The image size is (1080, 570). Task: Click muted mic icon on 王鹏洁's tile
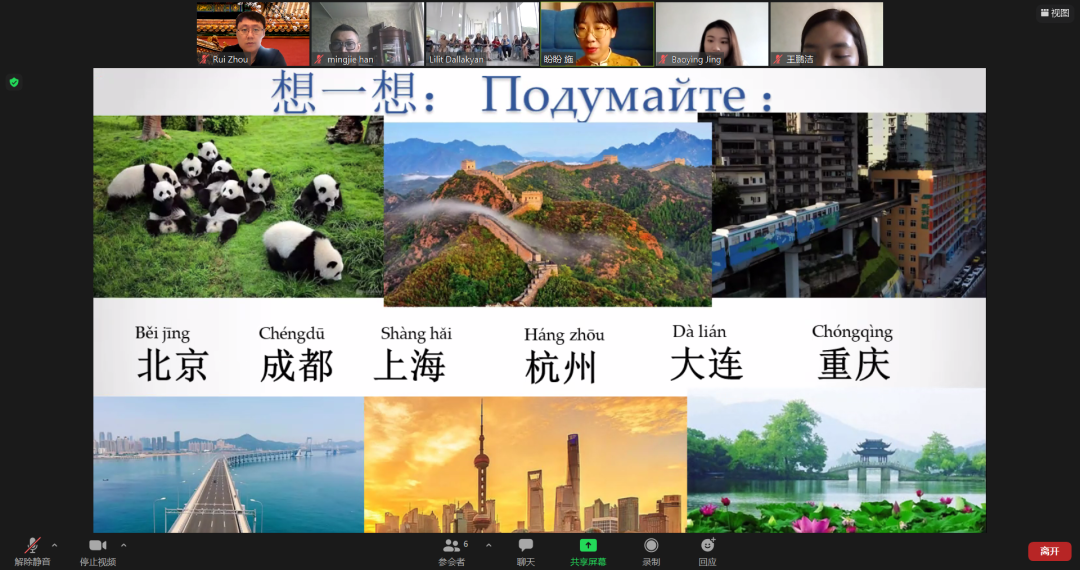778,59
